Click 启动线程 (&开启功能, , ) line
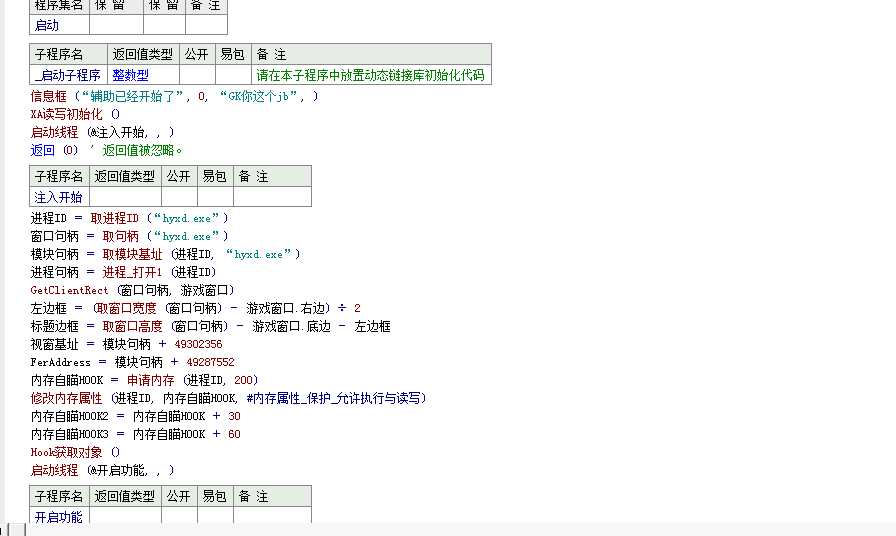 (x=102, y=470)
